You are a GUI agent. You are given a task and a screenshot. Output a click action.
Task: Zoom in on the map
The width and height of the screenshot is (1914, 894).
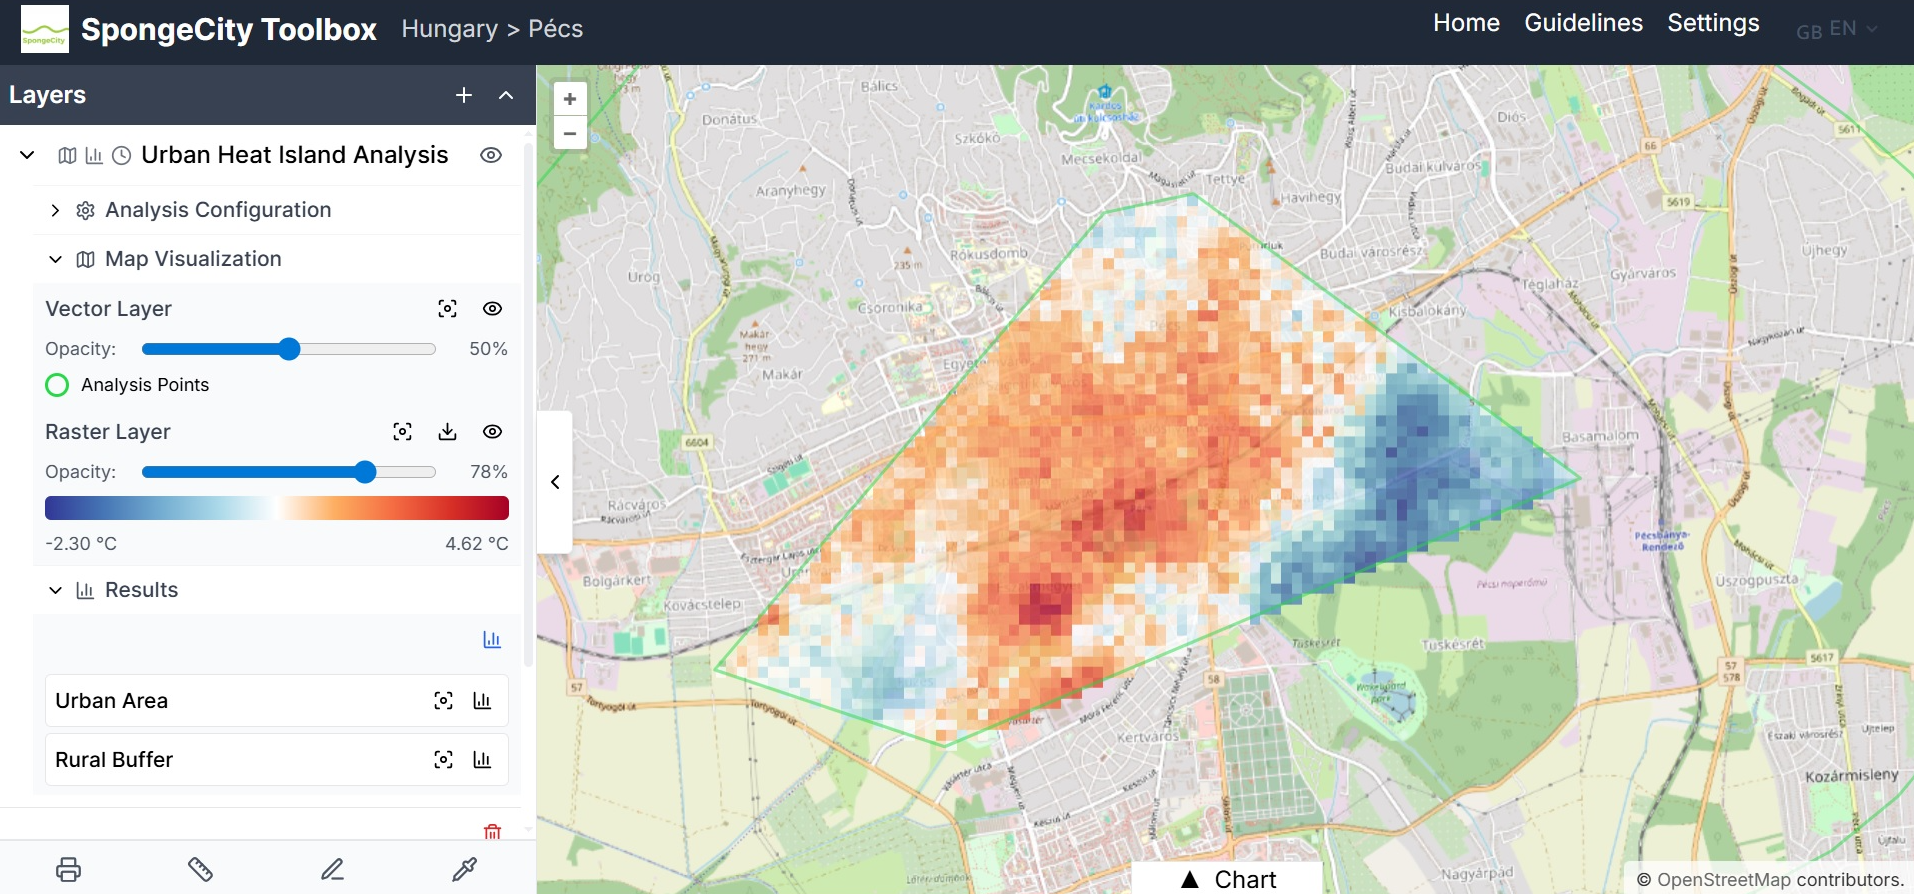pyautogui.click(x=570, y=99)
